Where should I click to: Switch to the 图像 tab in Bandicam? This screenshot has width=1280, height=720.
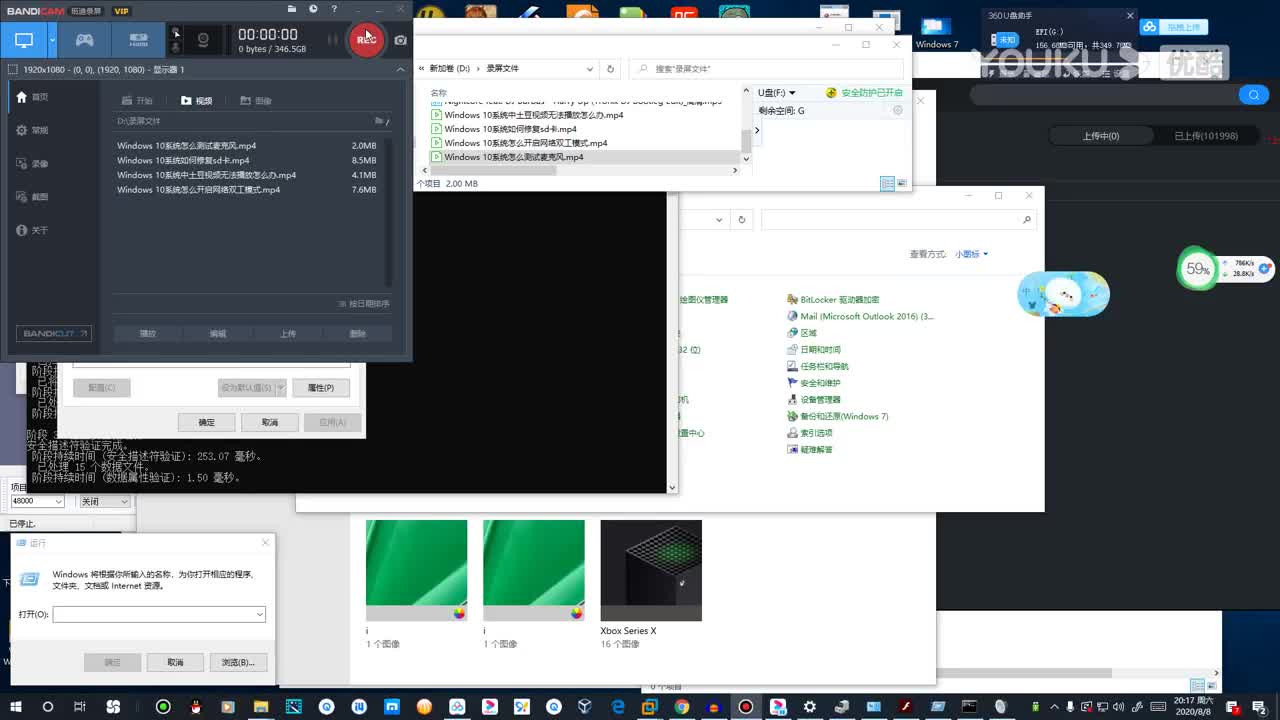click(256, 101)
